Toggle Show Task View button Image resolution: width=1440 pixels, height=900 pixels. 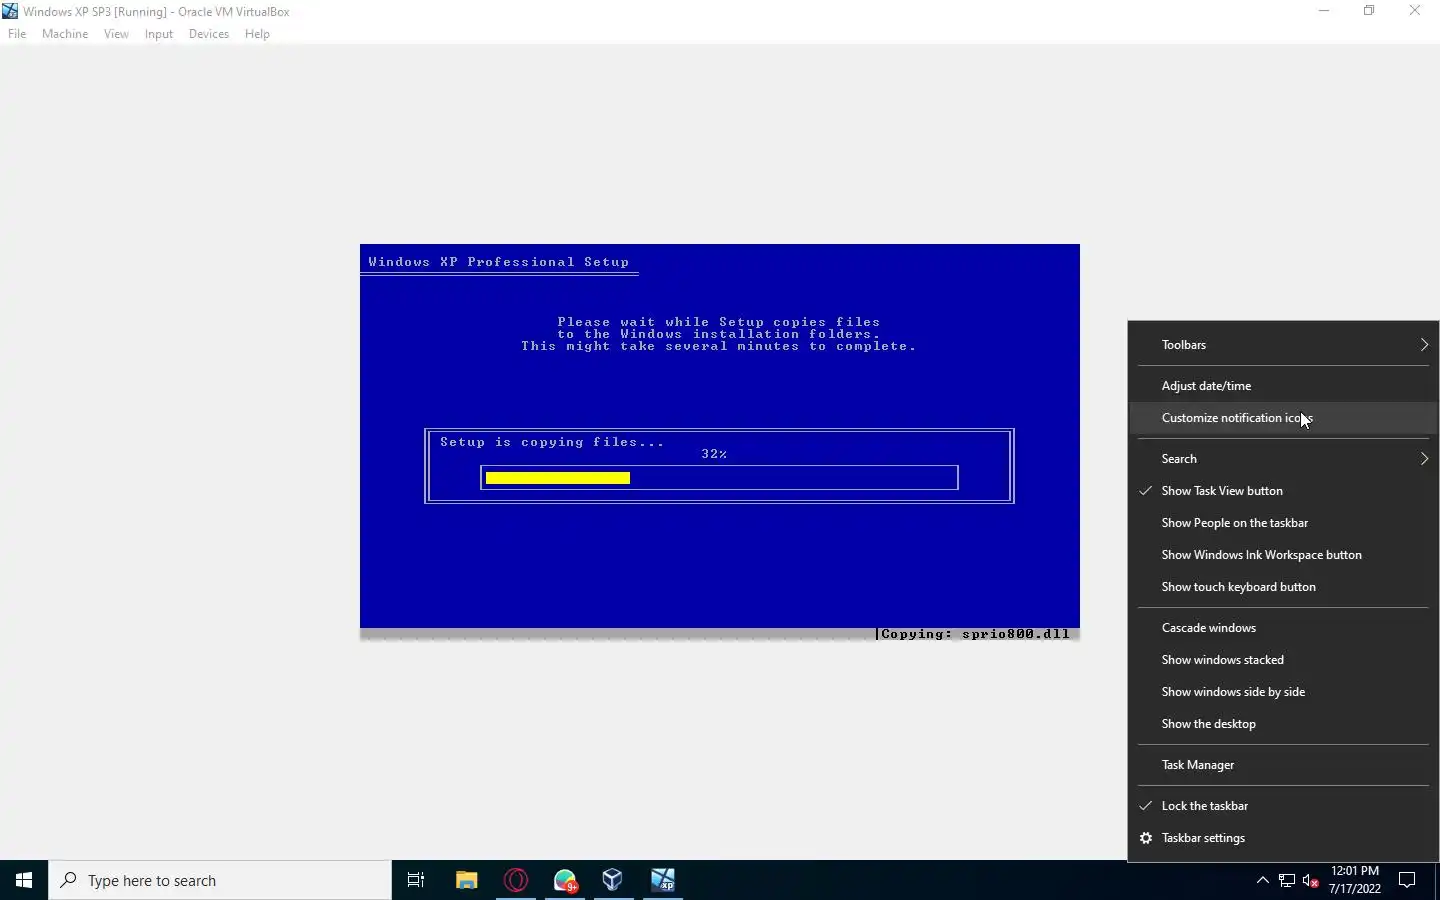tap(1283, 491)
